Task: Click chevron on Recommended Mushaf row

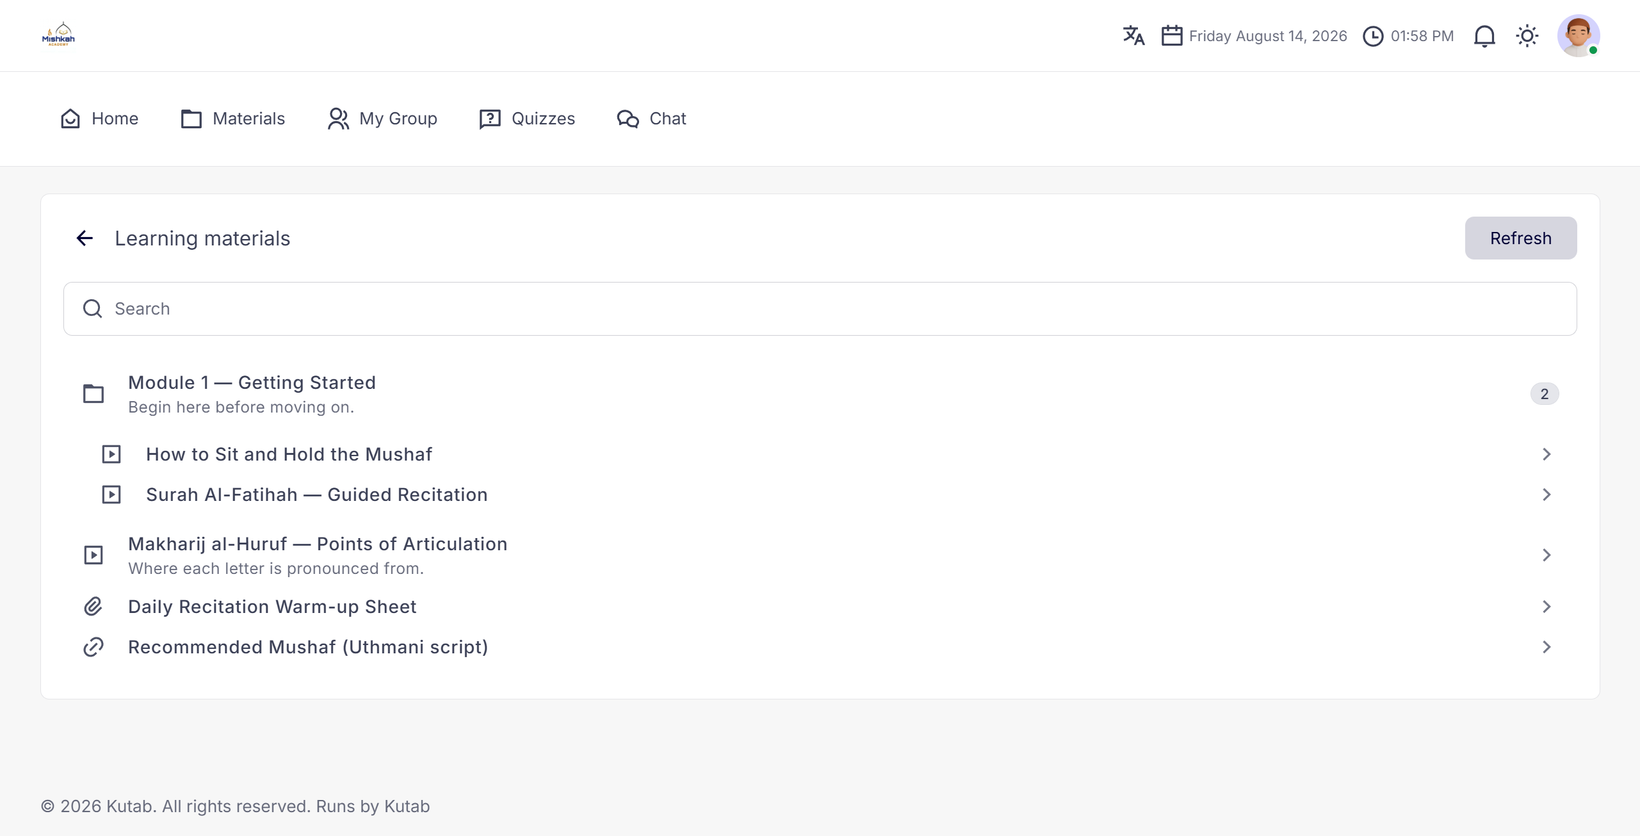Action: tap(1546, 647)
